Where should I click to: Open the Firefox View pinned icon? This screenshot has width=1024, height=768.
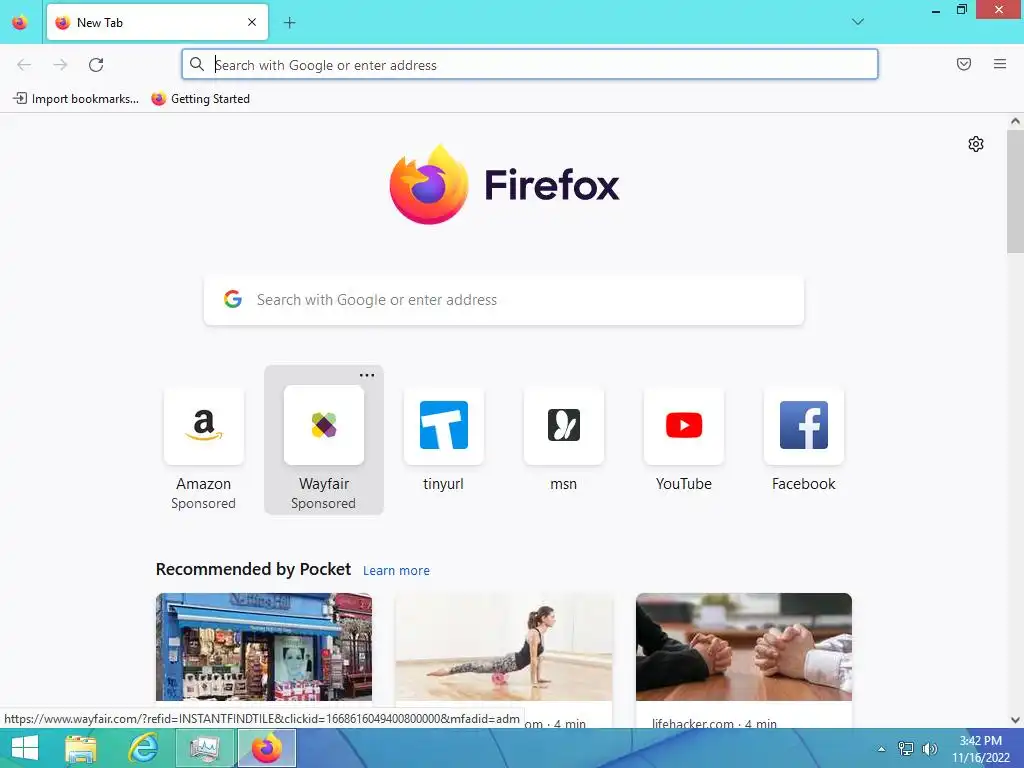coord(20,22)
